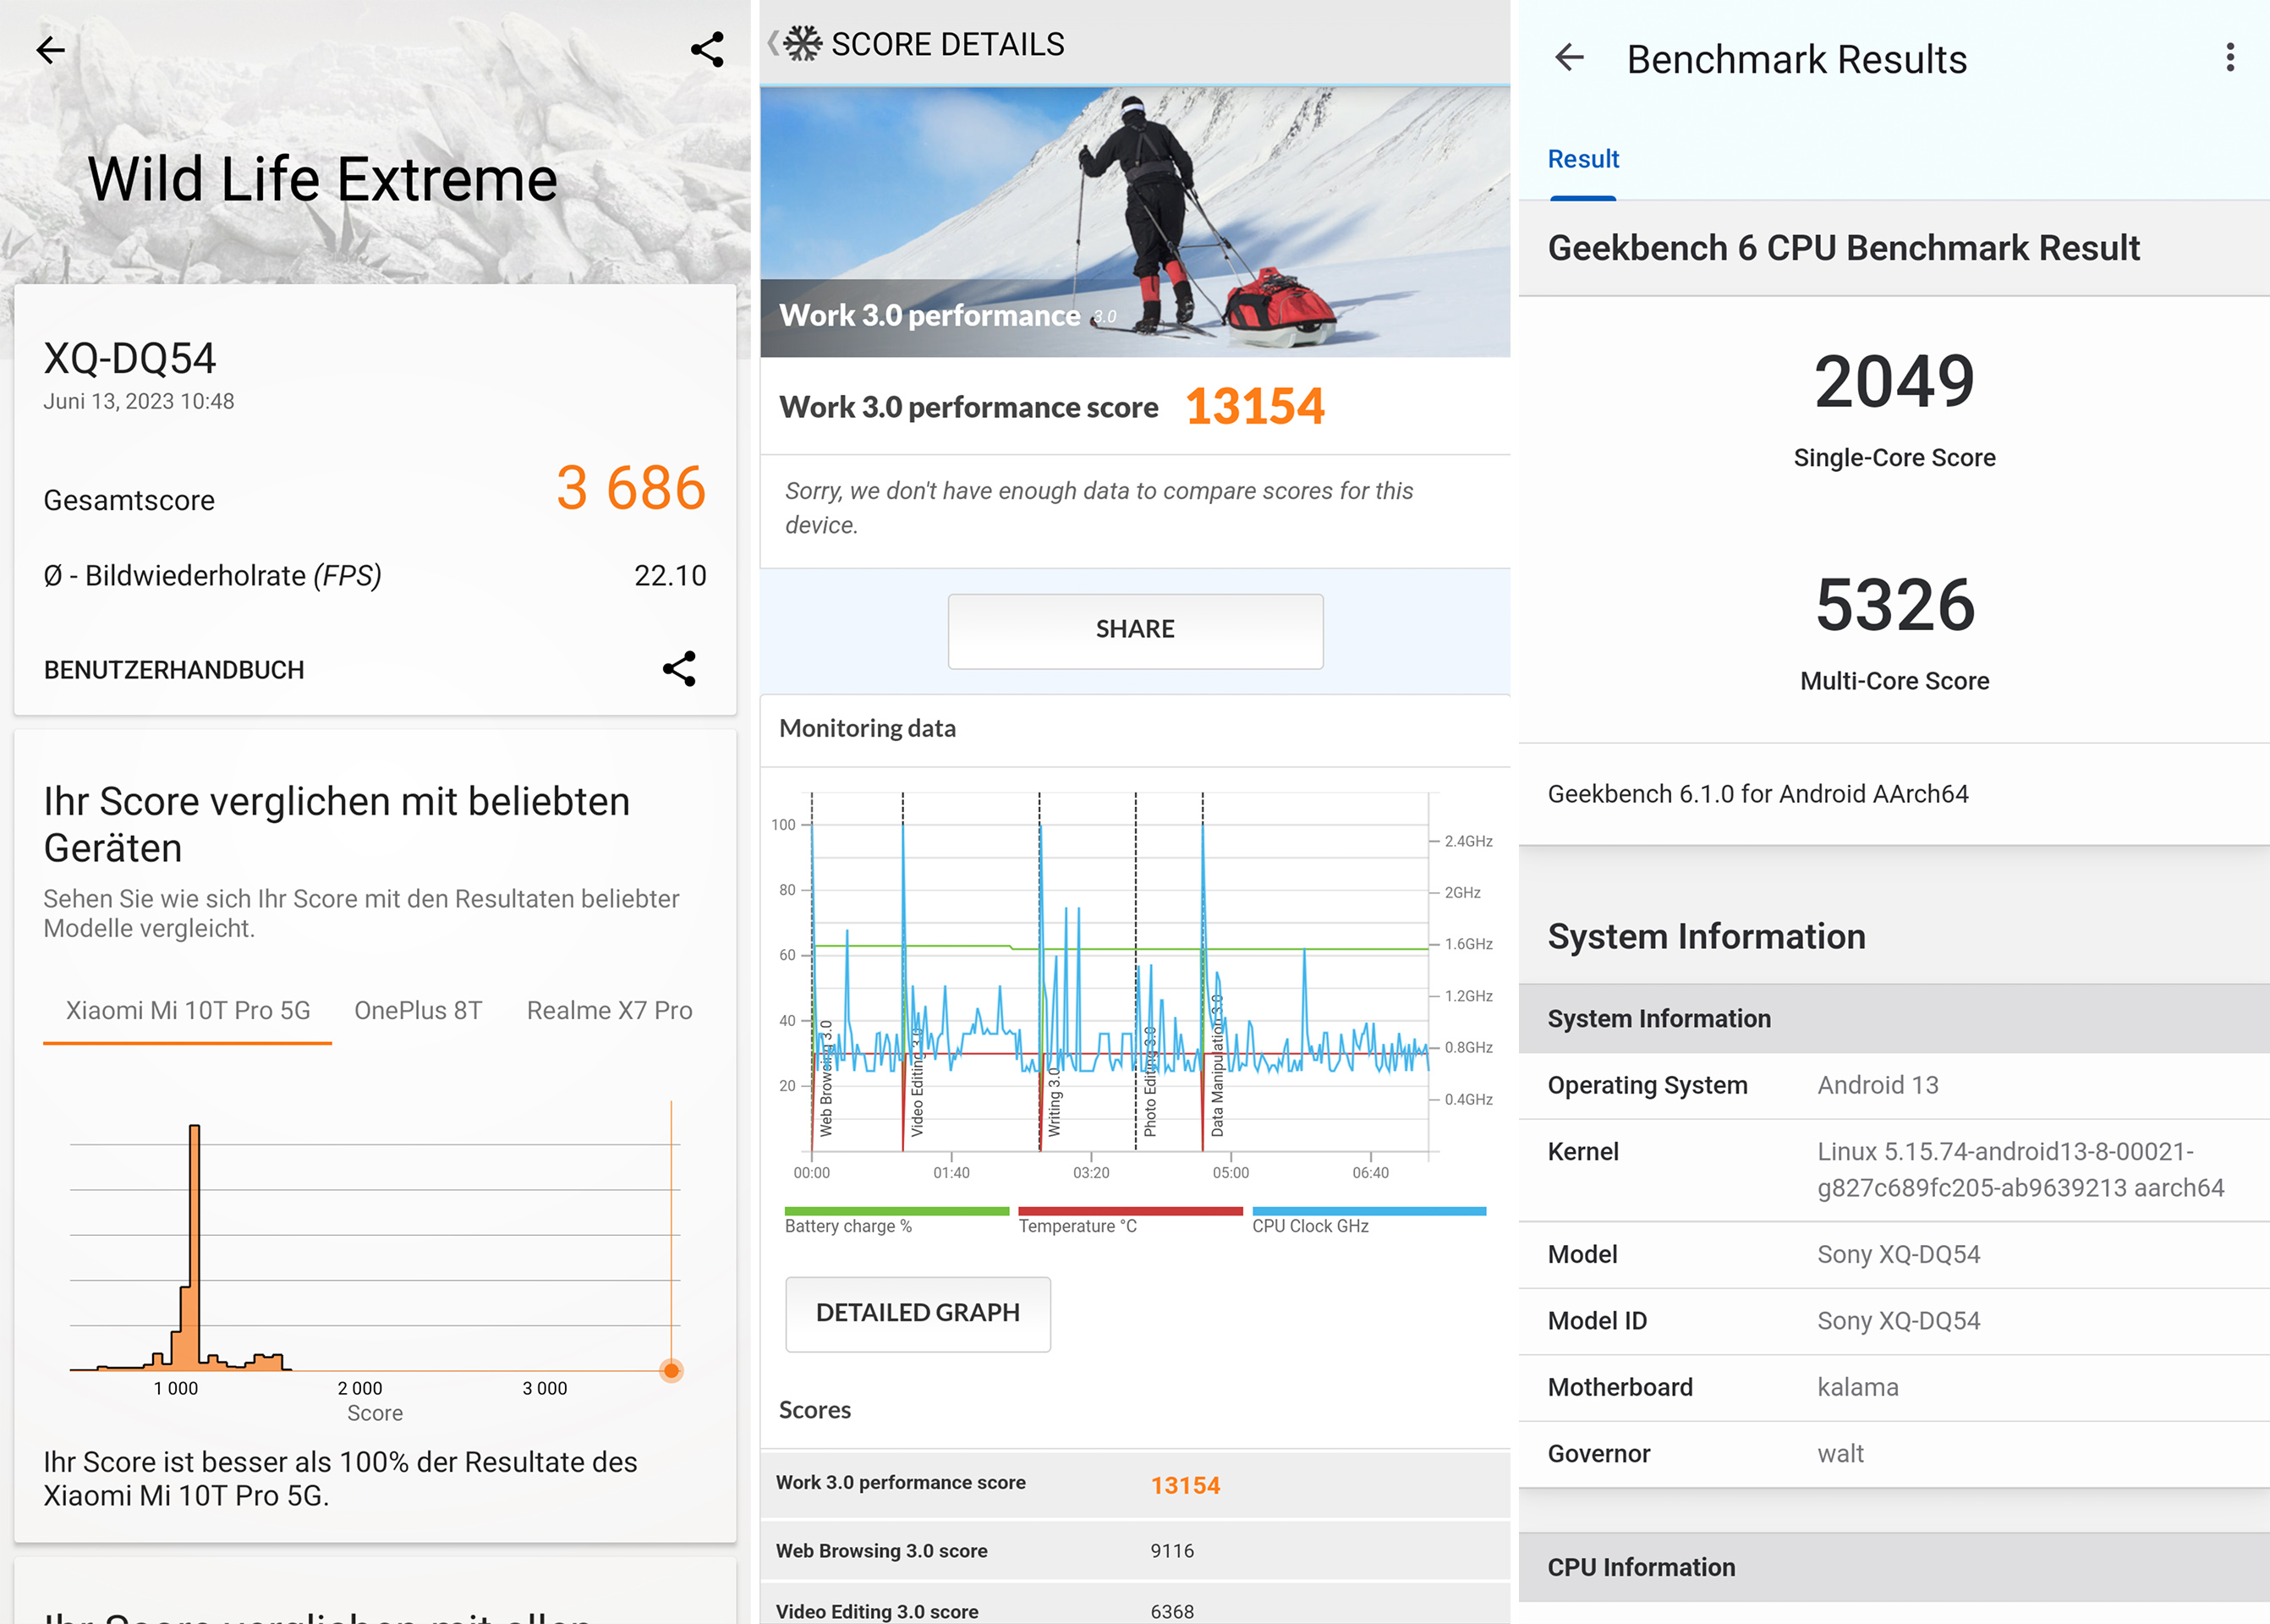Screen dimensions: 2270x1624
Task: Tap back chevron before SCORE DETAILS
Action: pyautogui.click(x=773, y=43)
